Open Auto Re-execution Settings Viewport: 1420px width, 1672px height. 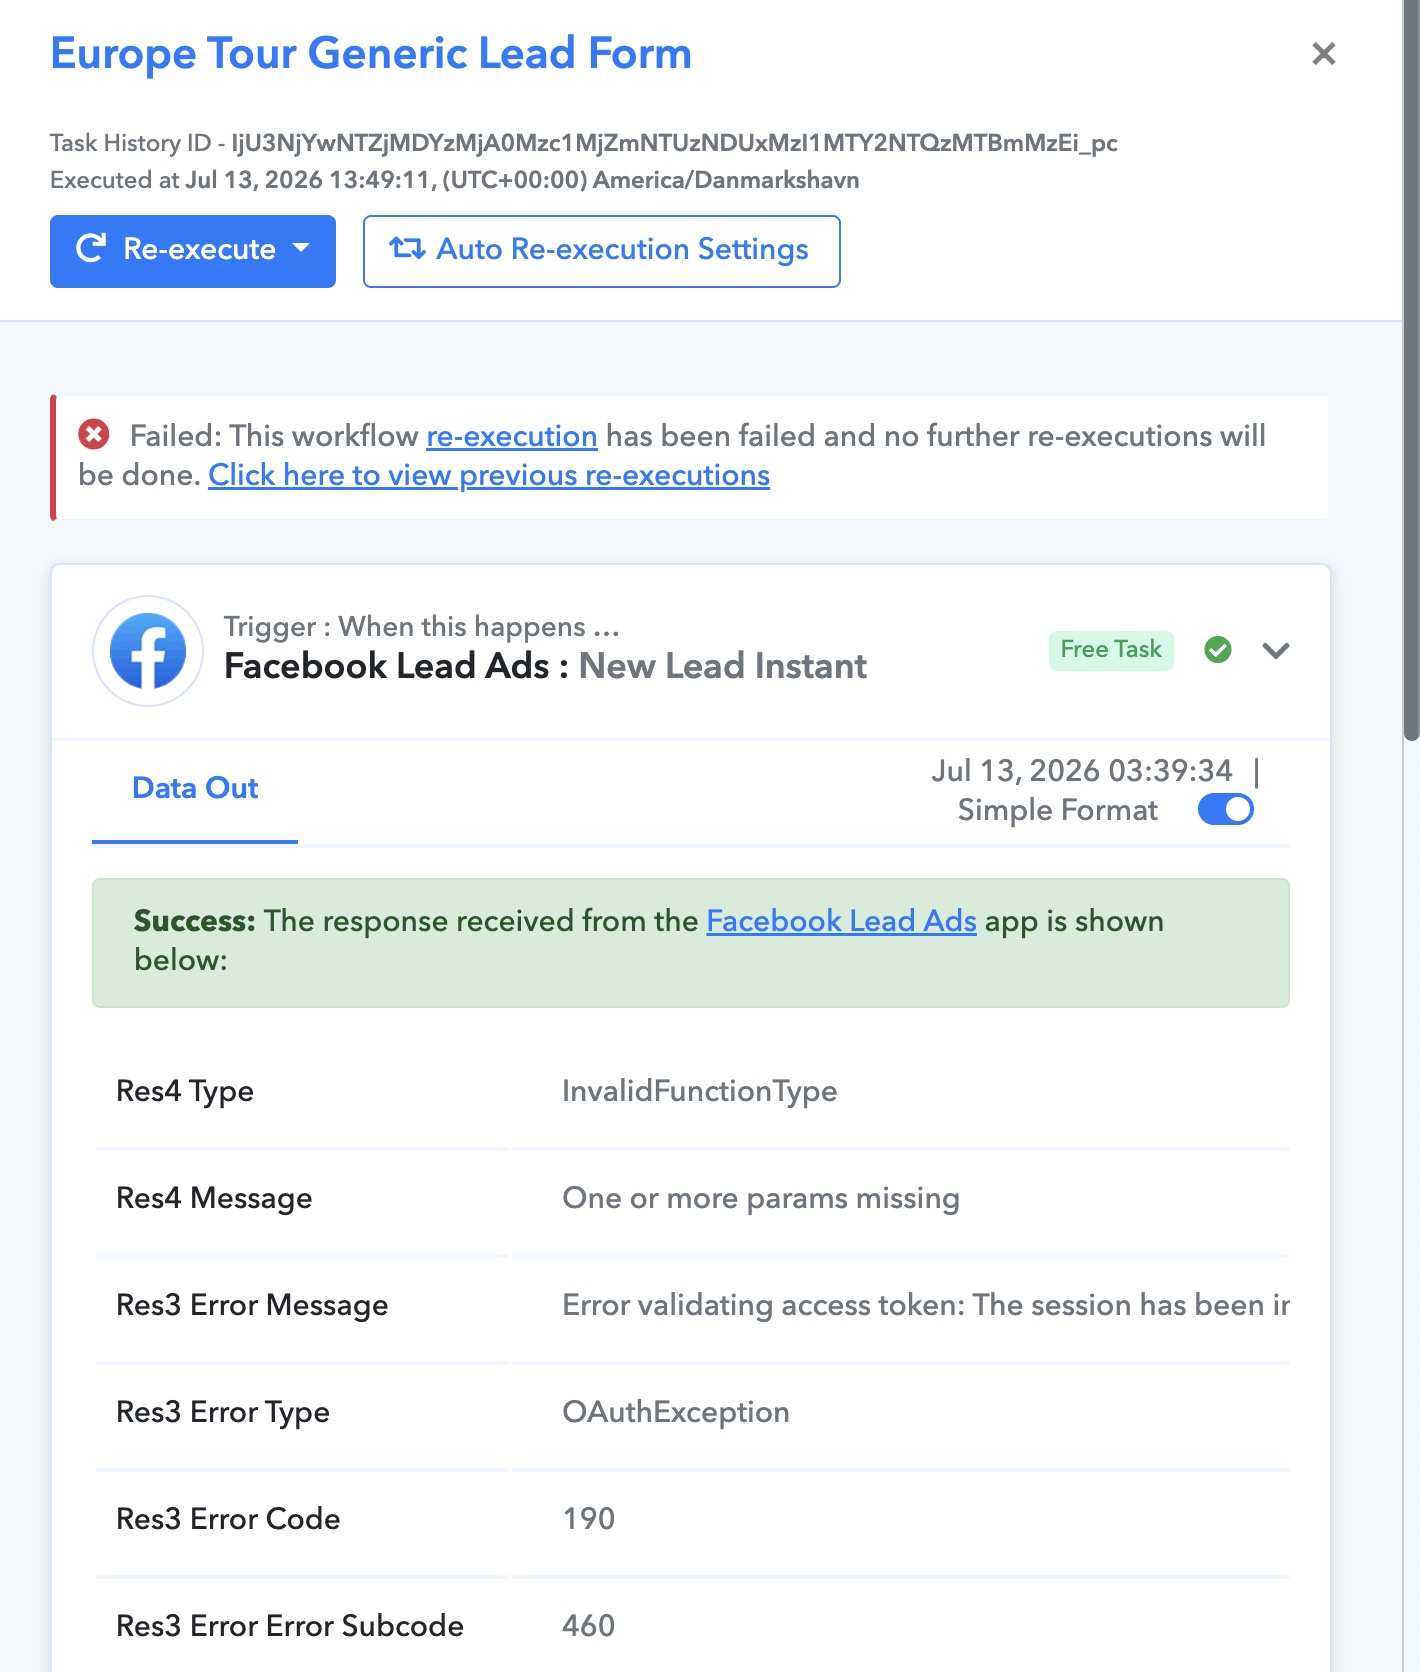pos(601,251)
